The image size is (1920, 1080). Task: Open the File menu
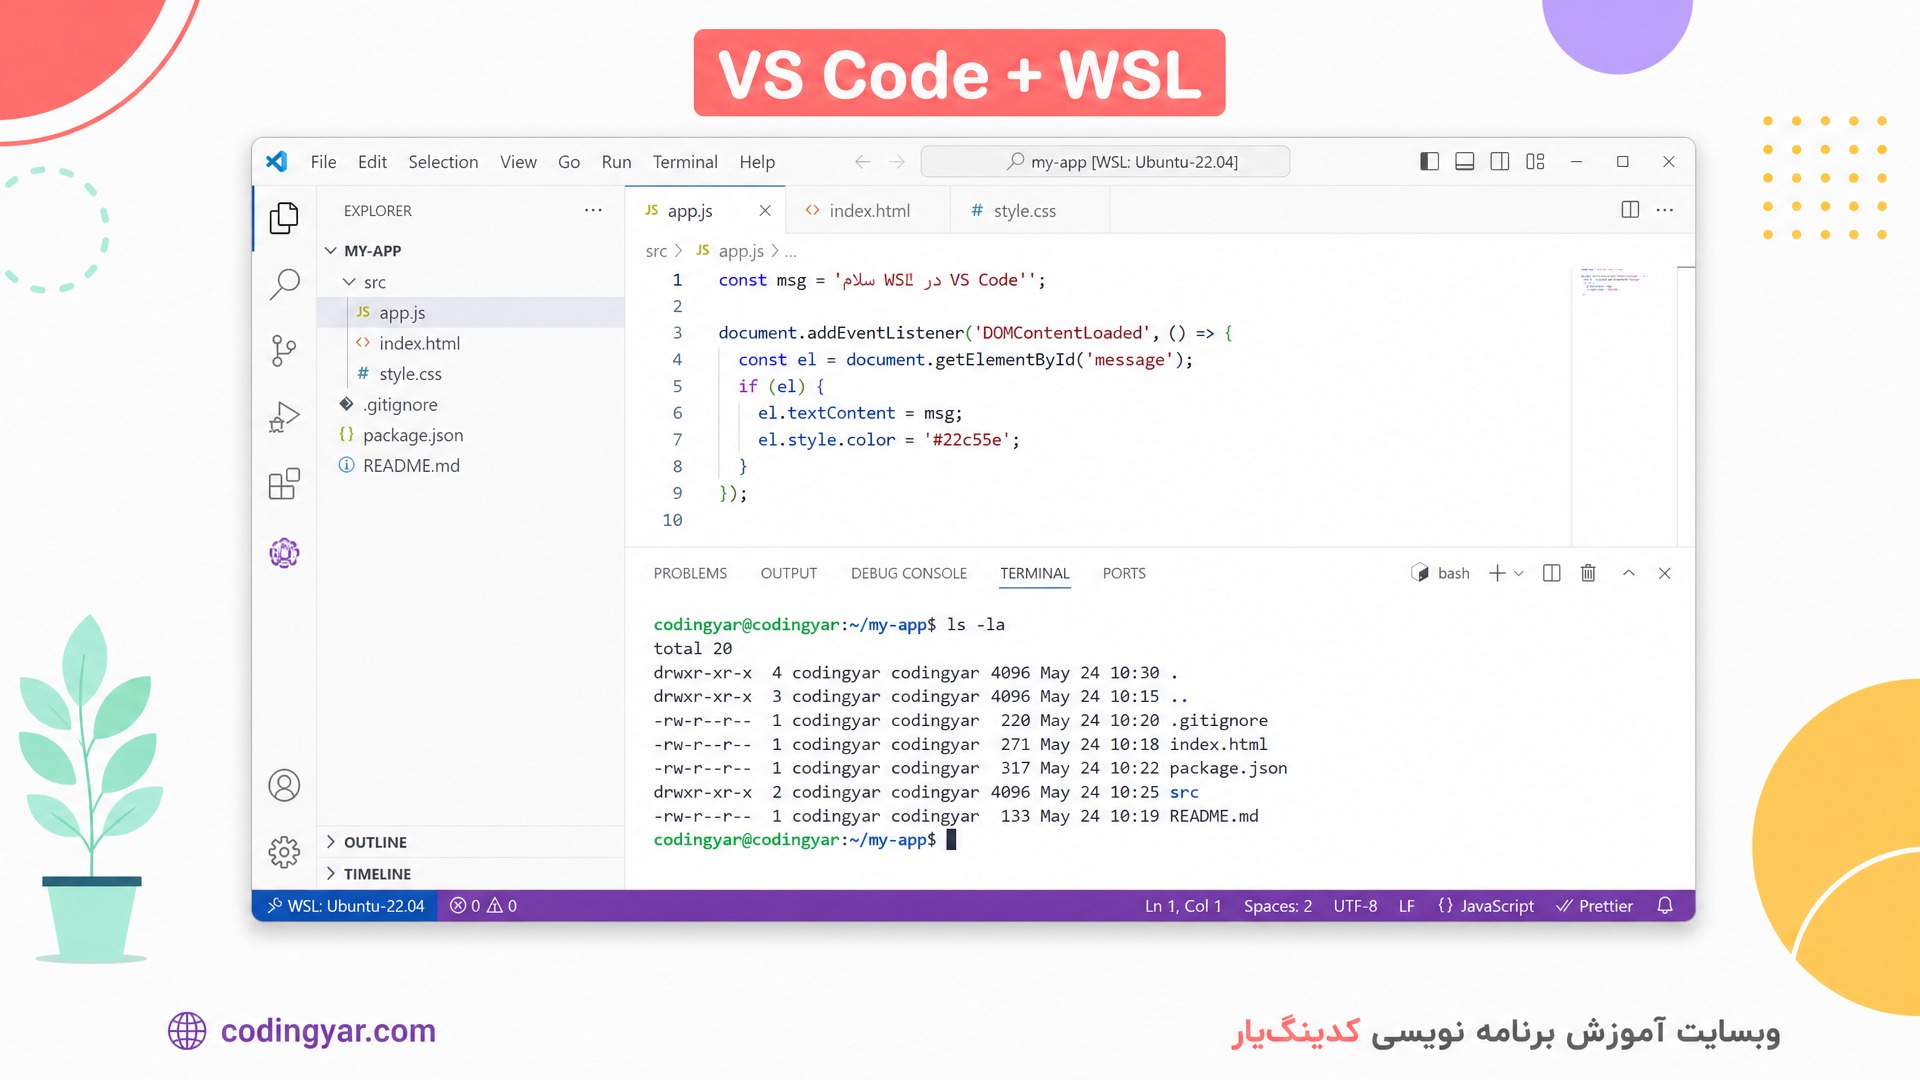pos(323,162)
